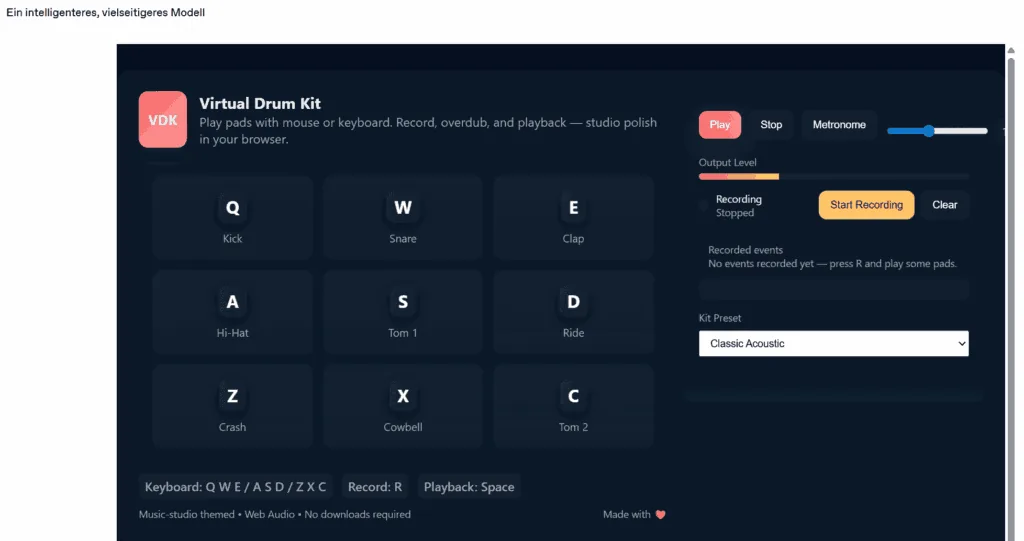Click the Stop button
This screenshot has height=541, width=1024.
tap(771, 125)
